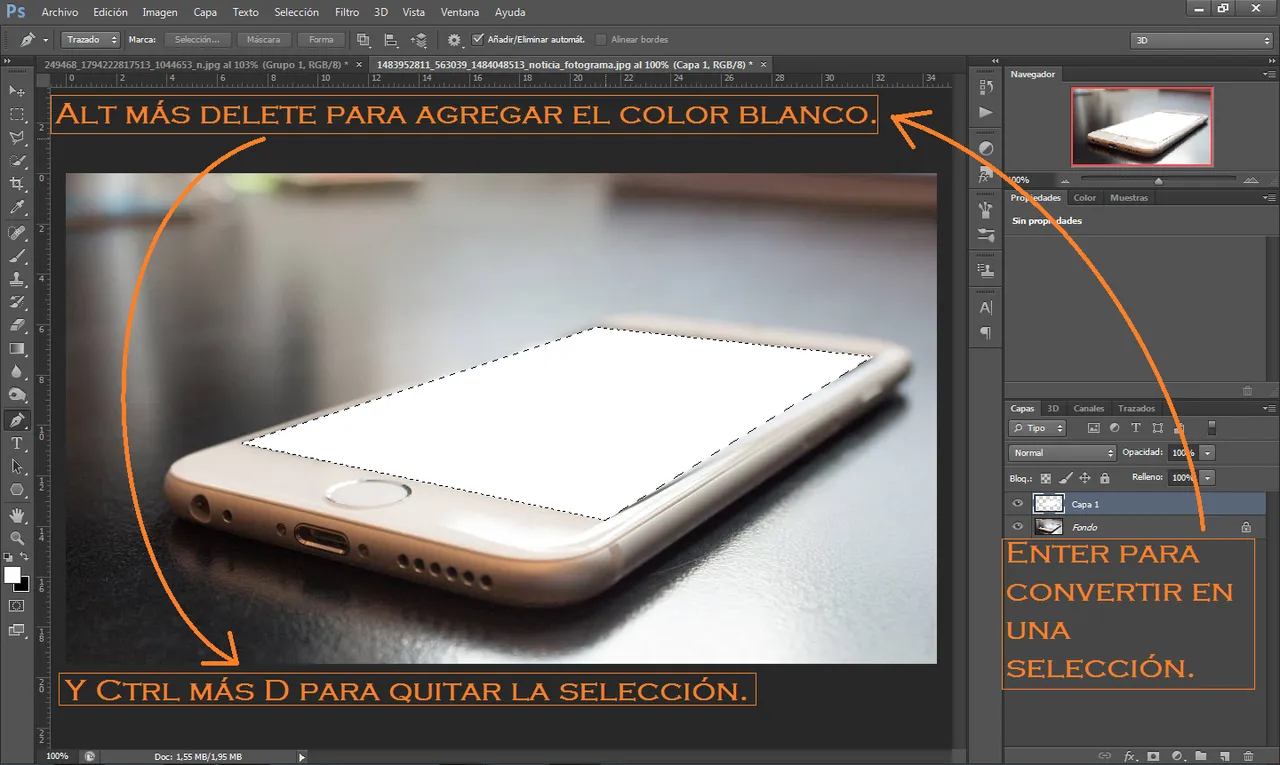Switch to Muestras tab
Screen dimensions: 1280x765
click(x=1129, y=197)
